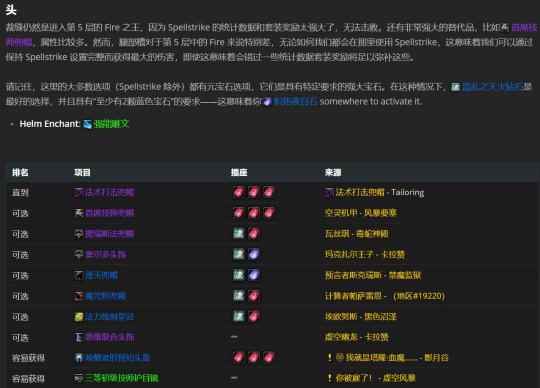Click the last row quest source link
The width and height of the screenshot is (540, 388).
[375, 378]
